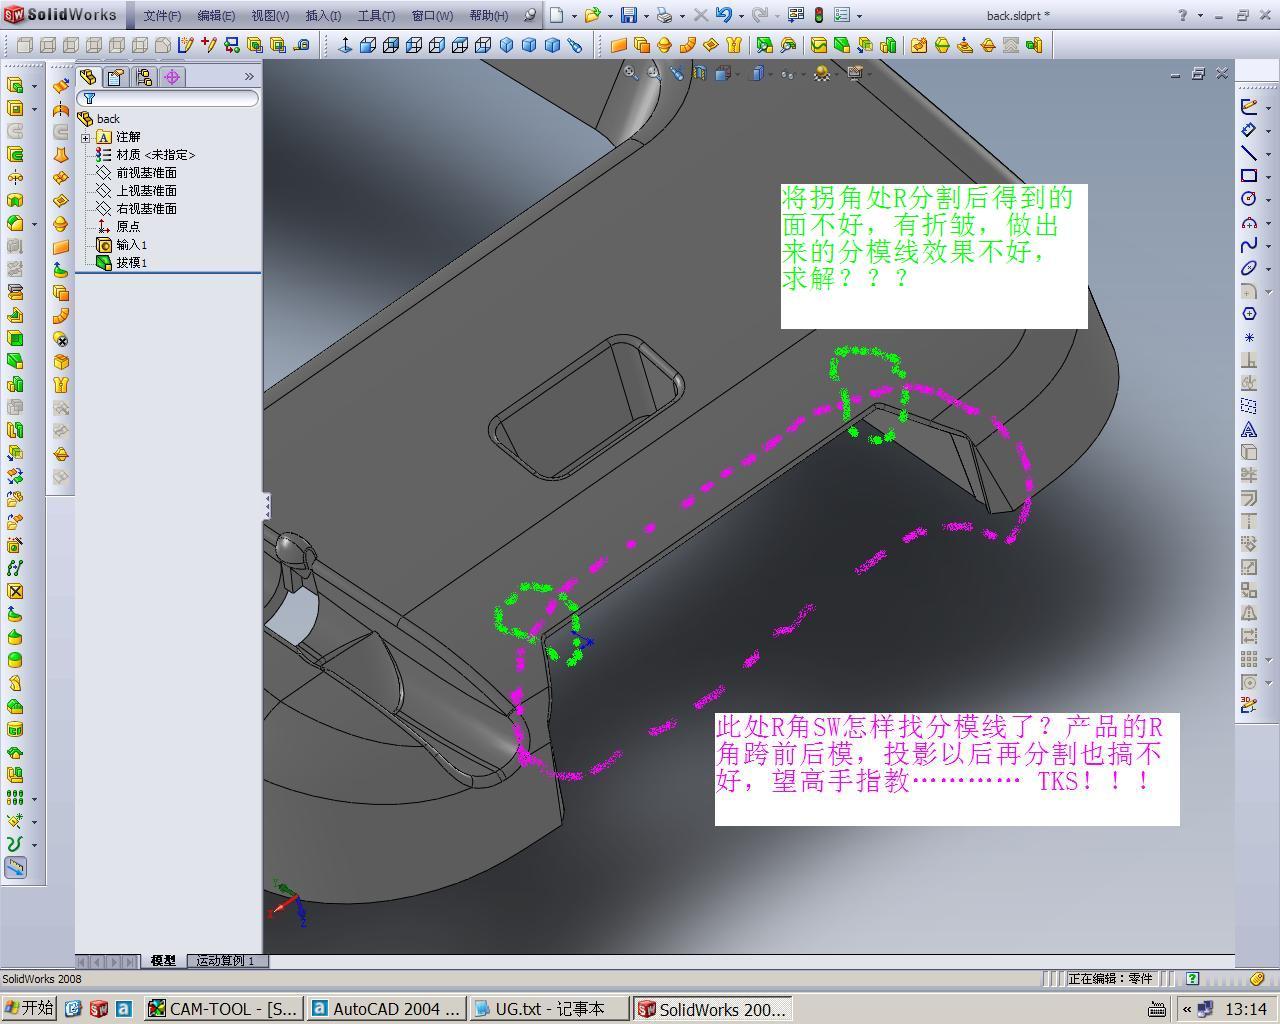Click the SolidWorks 2008 taskbar button
The height and width of the screenshot is (1024, 1280).
(713, 1009)
